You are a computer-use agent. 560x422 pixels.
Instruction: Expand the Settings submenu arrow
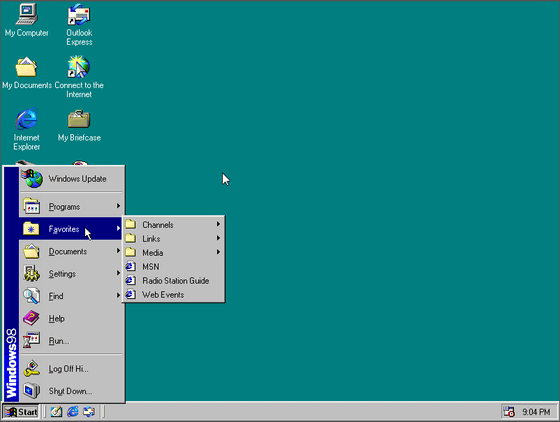click(118, 273)
